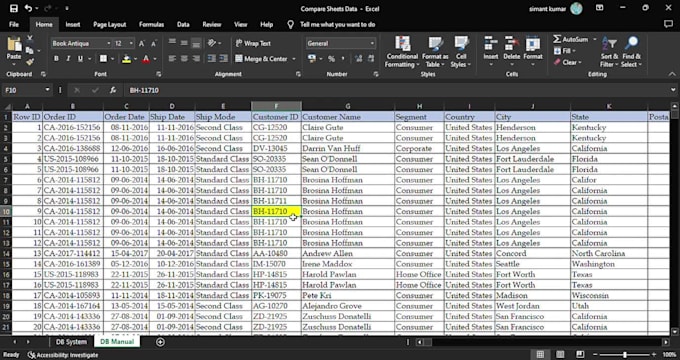Click the Tell me what you want to do box
Viewport: 680px width, 360px height.
(x=338, y=25)
